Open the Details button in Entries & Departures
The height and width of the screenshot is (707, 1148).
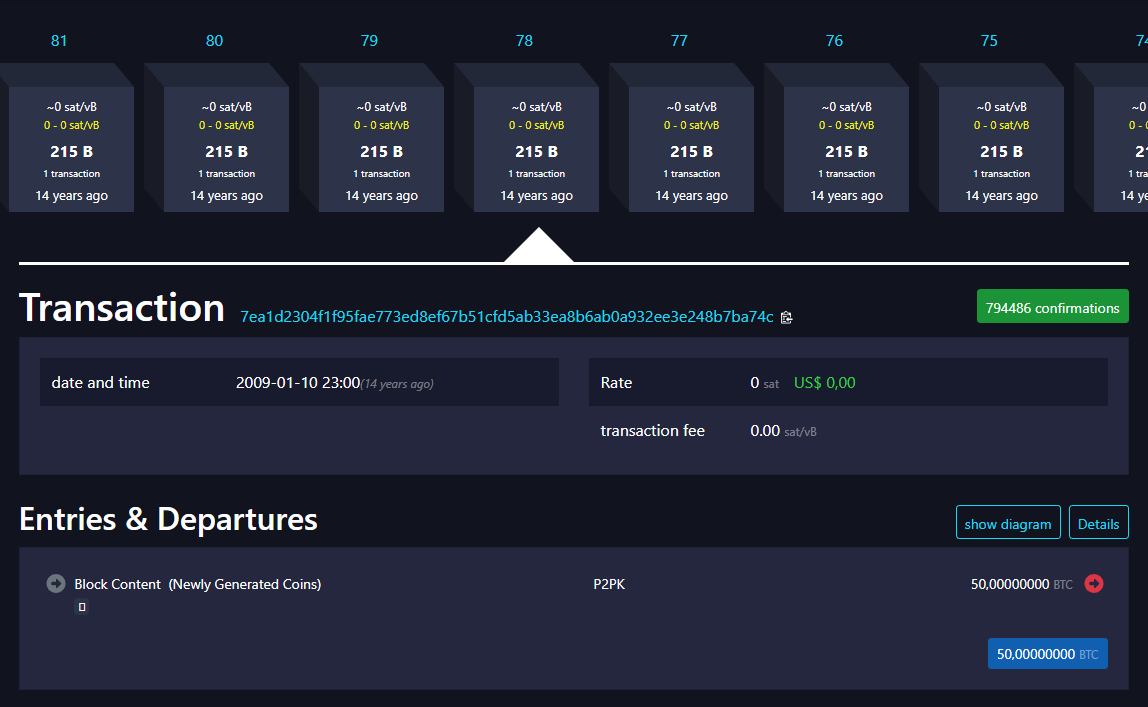tap(1098, 523)
